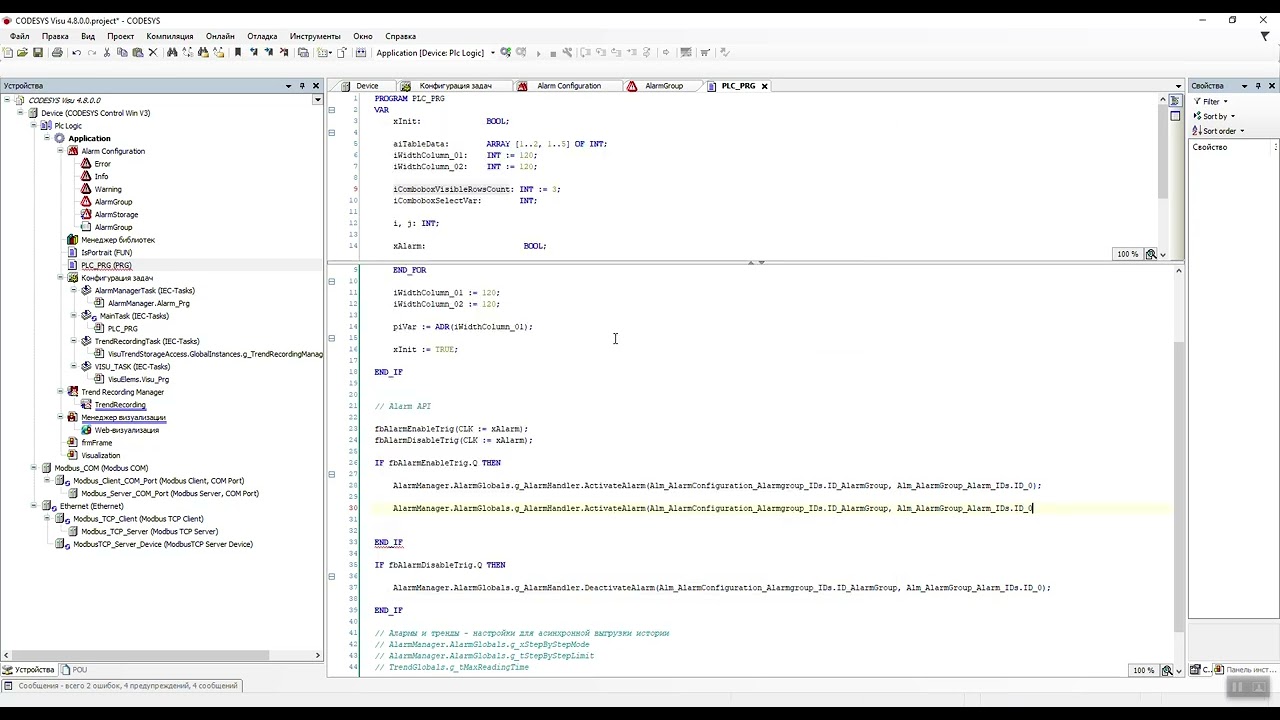This screenshot has height=720, width=1280.
Task: Switch declaration editor to tabular view icon
Action: 1175,116
